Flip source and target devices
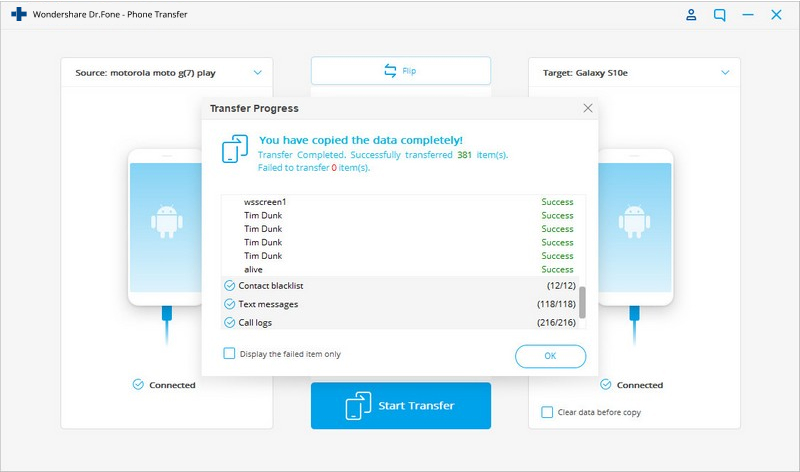 [x=401, y=71]
